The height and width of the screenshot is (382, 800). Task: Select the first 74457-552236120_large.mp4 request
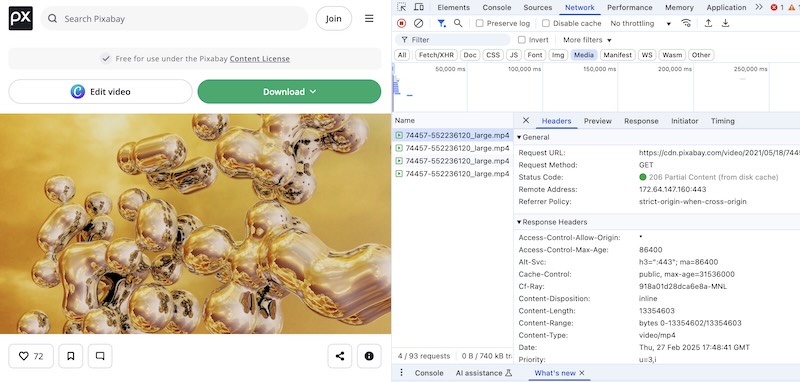click(453, 135)
